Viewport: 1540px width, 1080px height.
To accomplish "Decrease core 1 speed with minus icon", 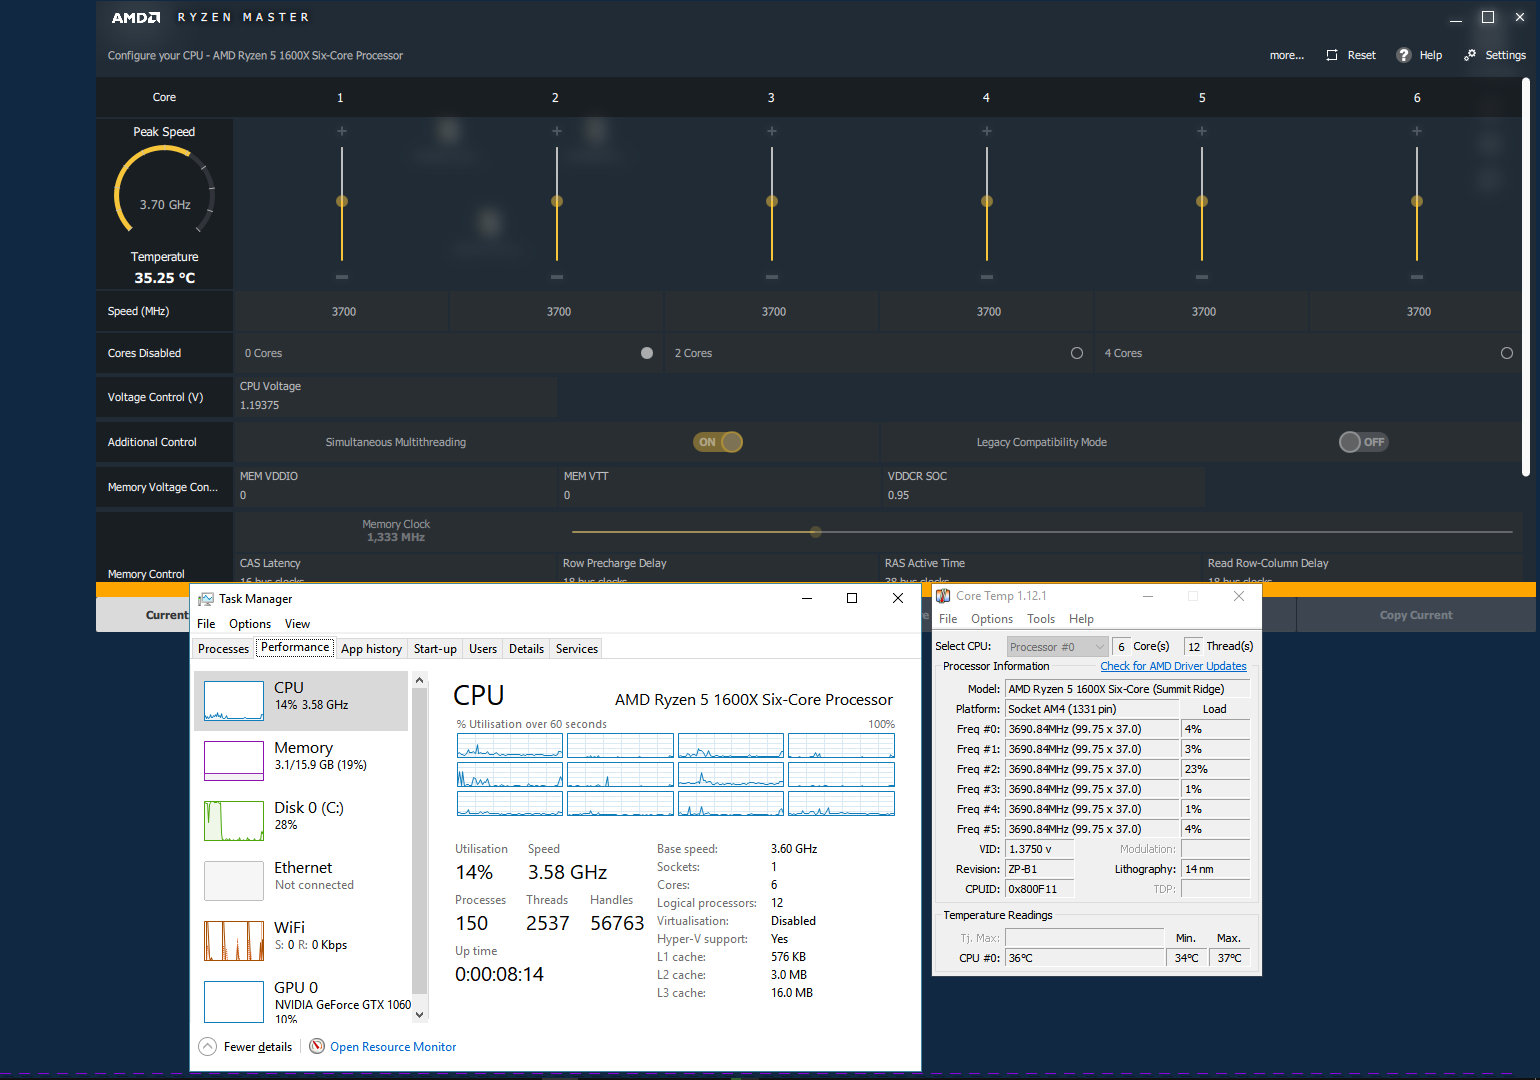I will (342, 277).
